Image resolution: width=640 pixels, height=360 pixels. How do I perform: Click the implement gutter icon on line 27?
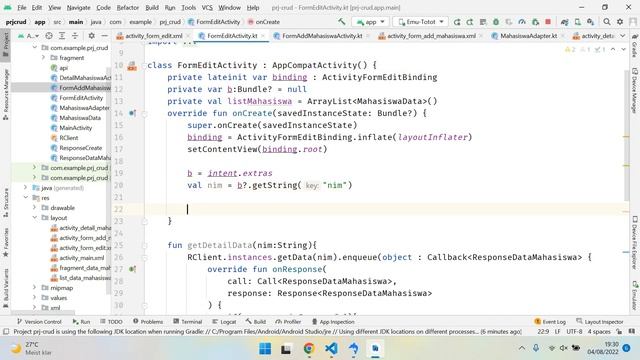click(x=132, y=269)
